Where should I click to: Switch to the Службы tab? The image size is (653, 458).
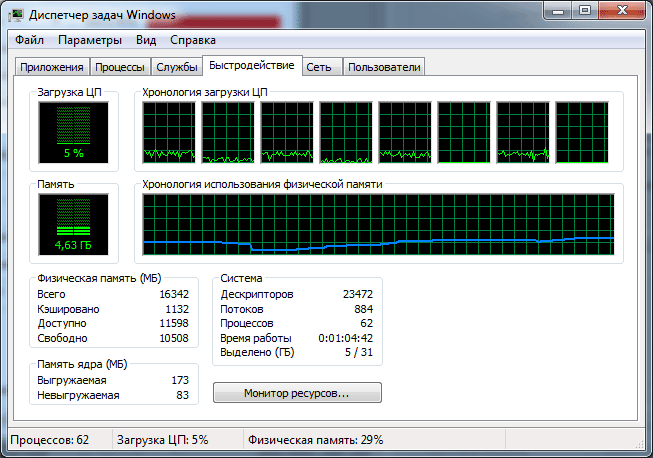click(177, 67)
